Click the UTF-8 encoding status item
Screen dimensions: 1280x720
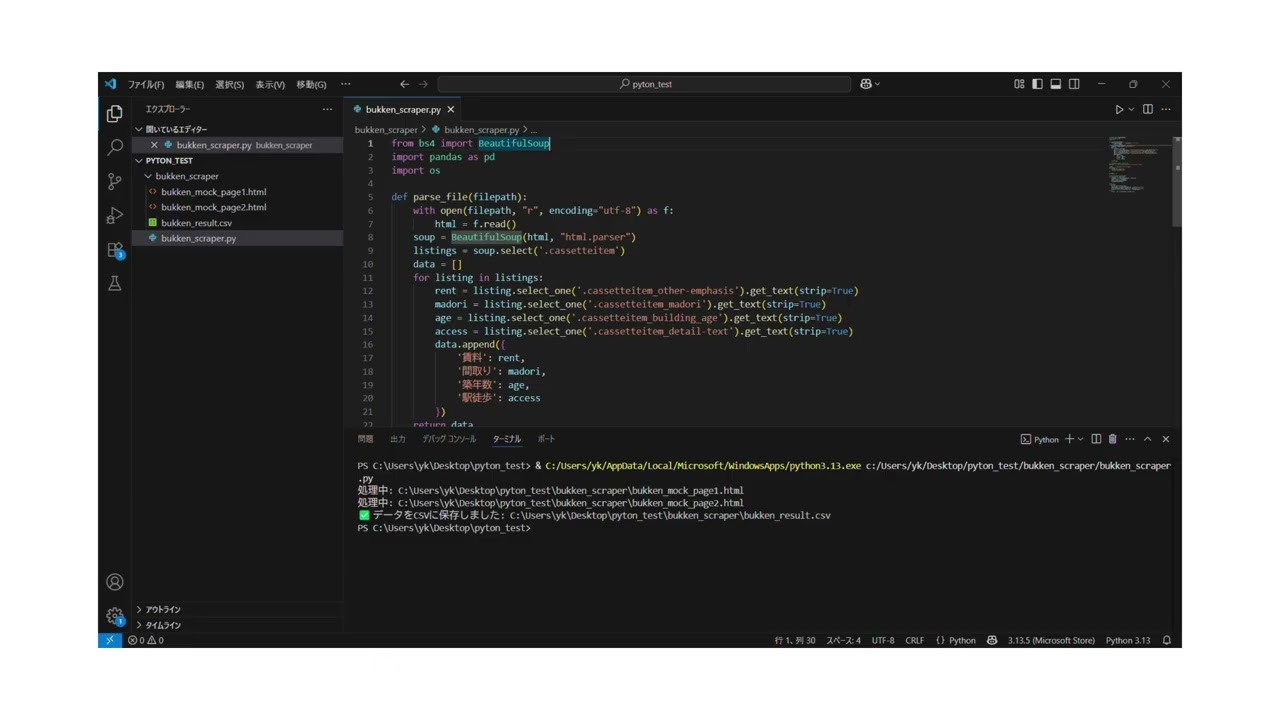(x=883, y=640)
